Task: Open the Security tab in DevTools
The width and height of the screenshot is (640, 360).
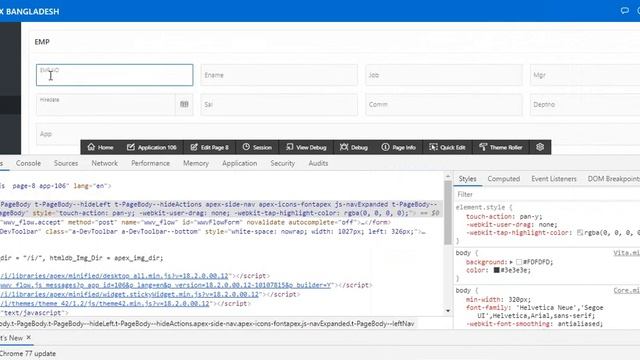Action: coord(282,163)
